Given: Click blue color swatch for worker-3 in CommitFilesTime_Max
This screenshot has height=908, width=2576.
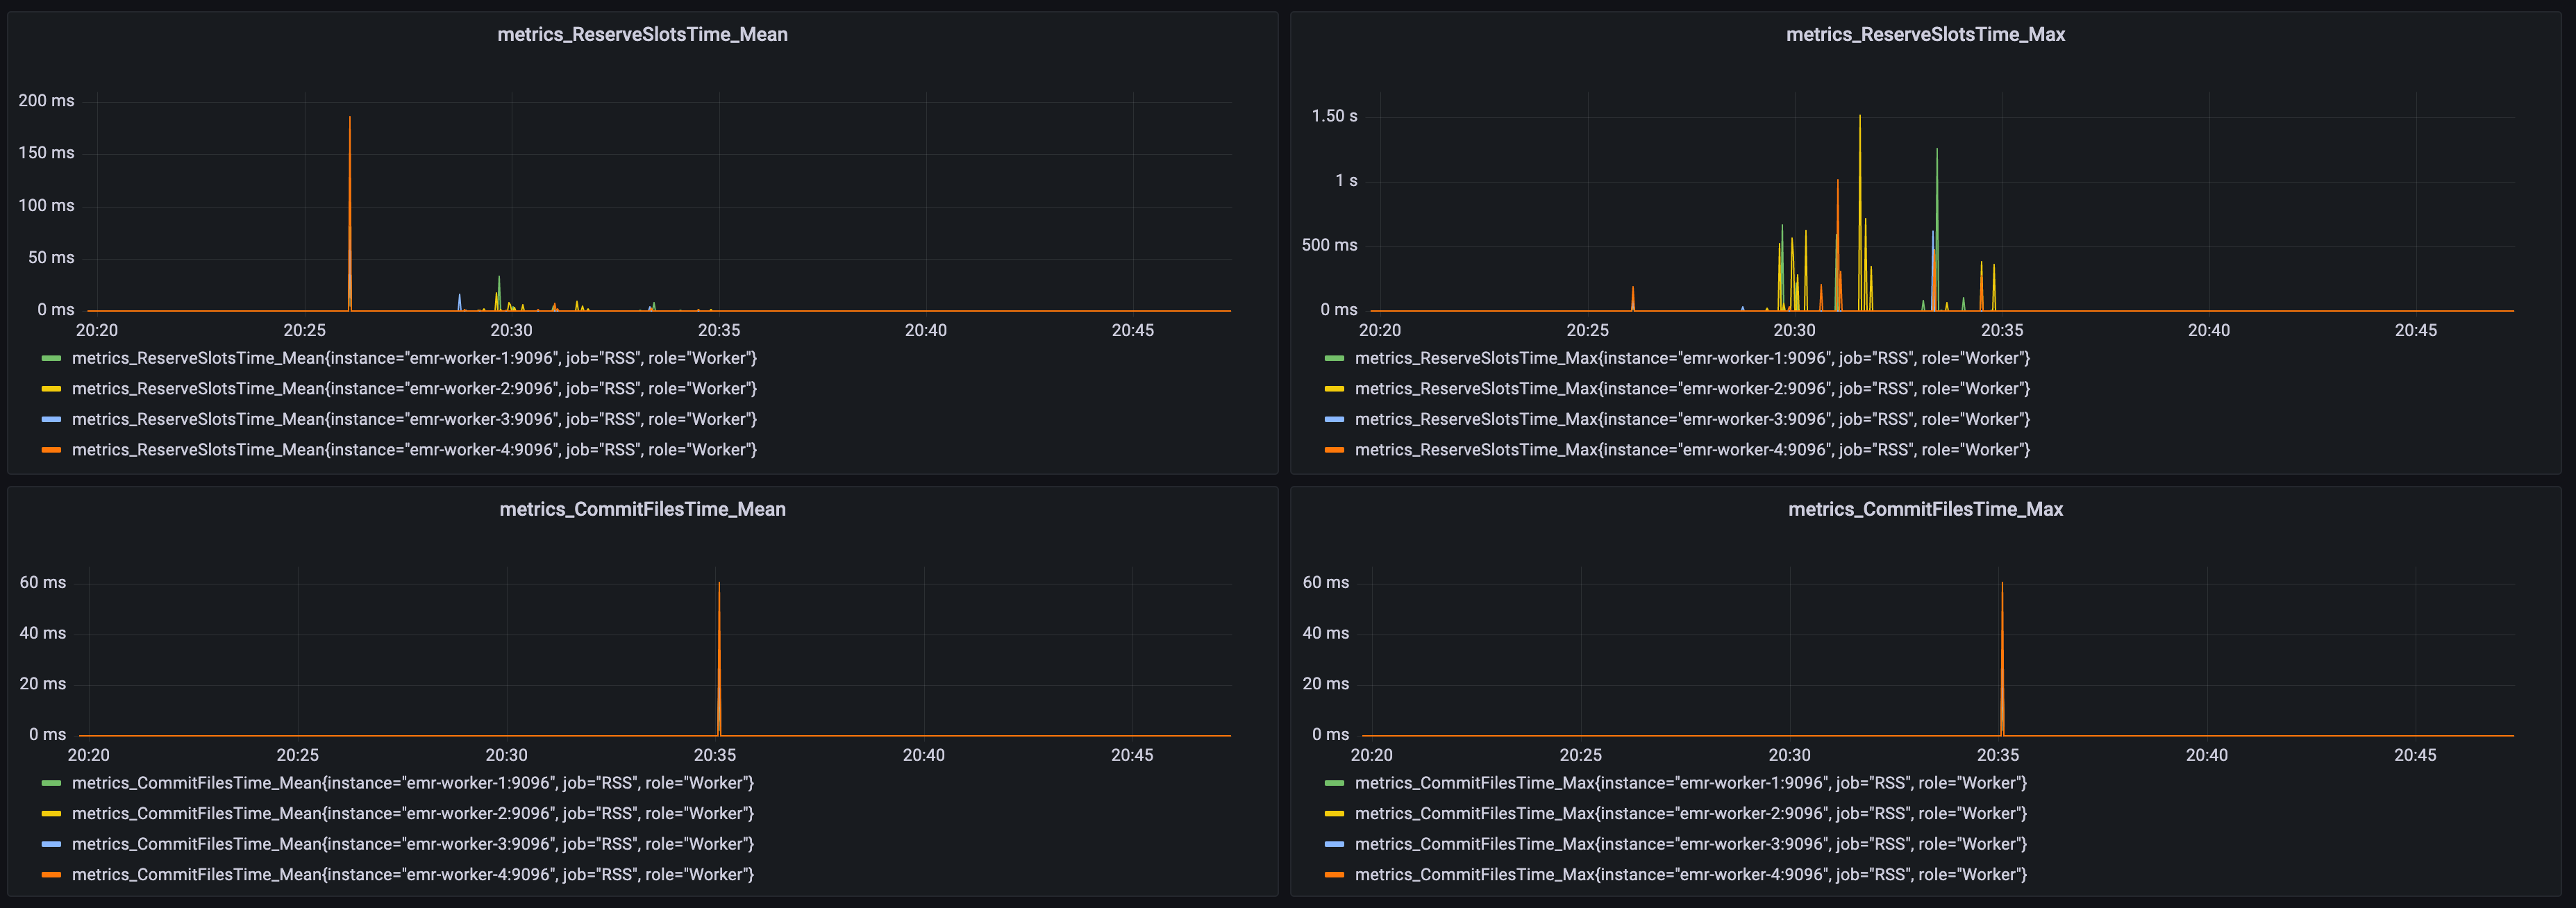Looking at the screenshot, I should point(1334,844).
